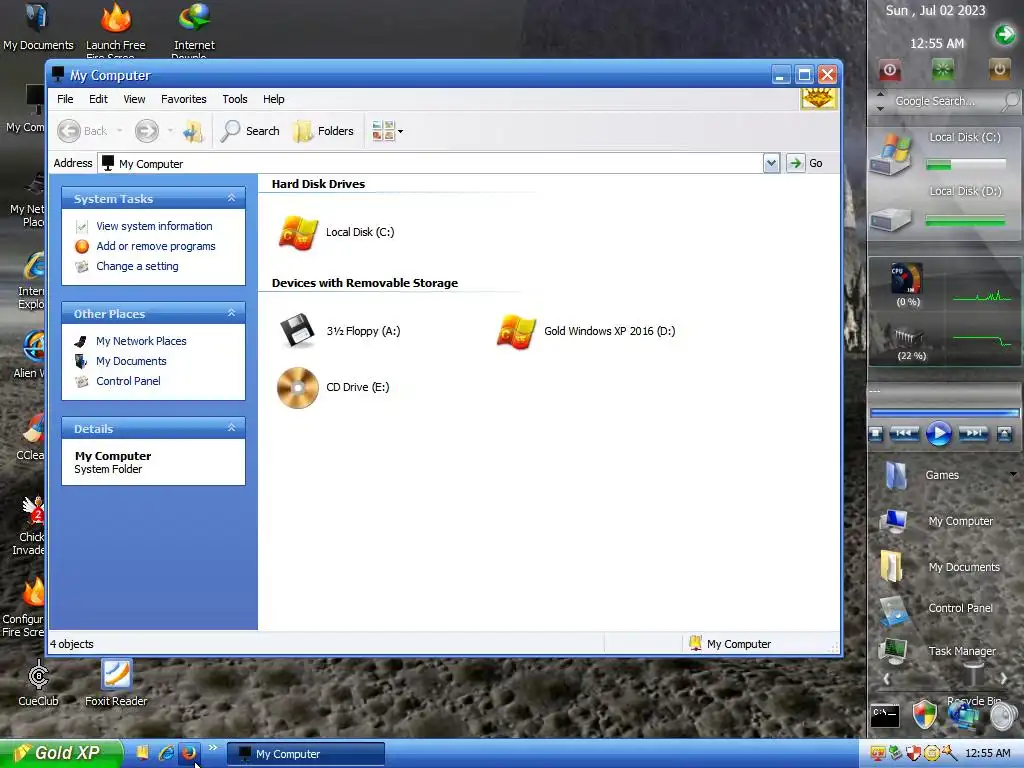Launch Internet Explorer from Quick Launch

[166, 753]
